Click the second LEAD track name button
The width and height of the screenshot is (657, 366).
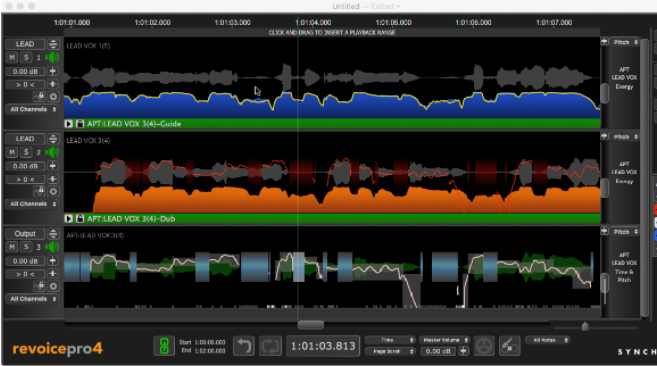(25, 139)
